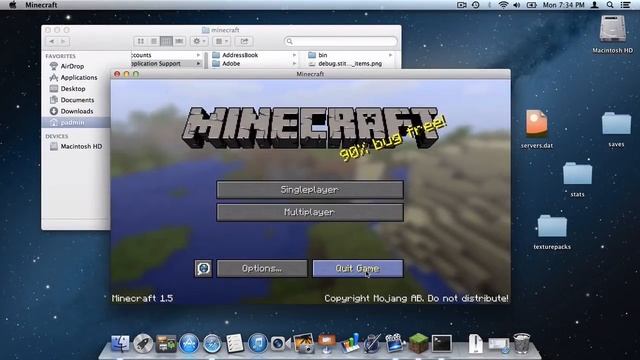Switch Finder to Cover Flow view

click(x=179, y=41)
